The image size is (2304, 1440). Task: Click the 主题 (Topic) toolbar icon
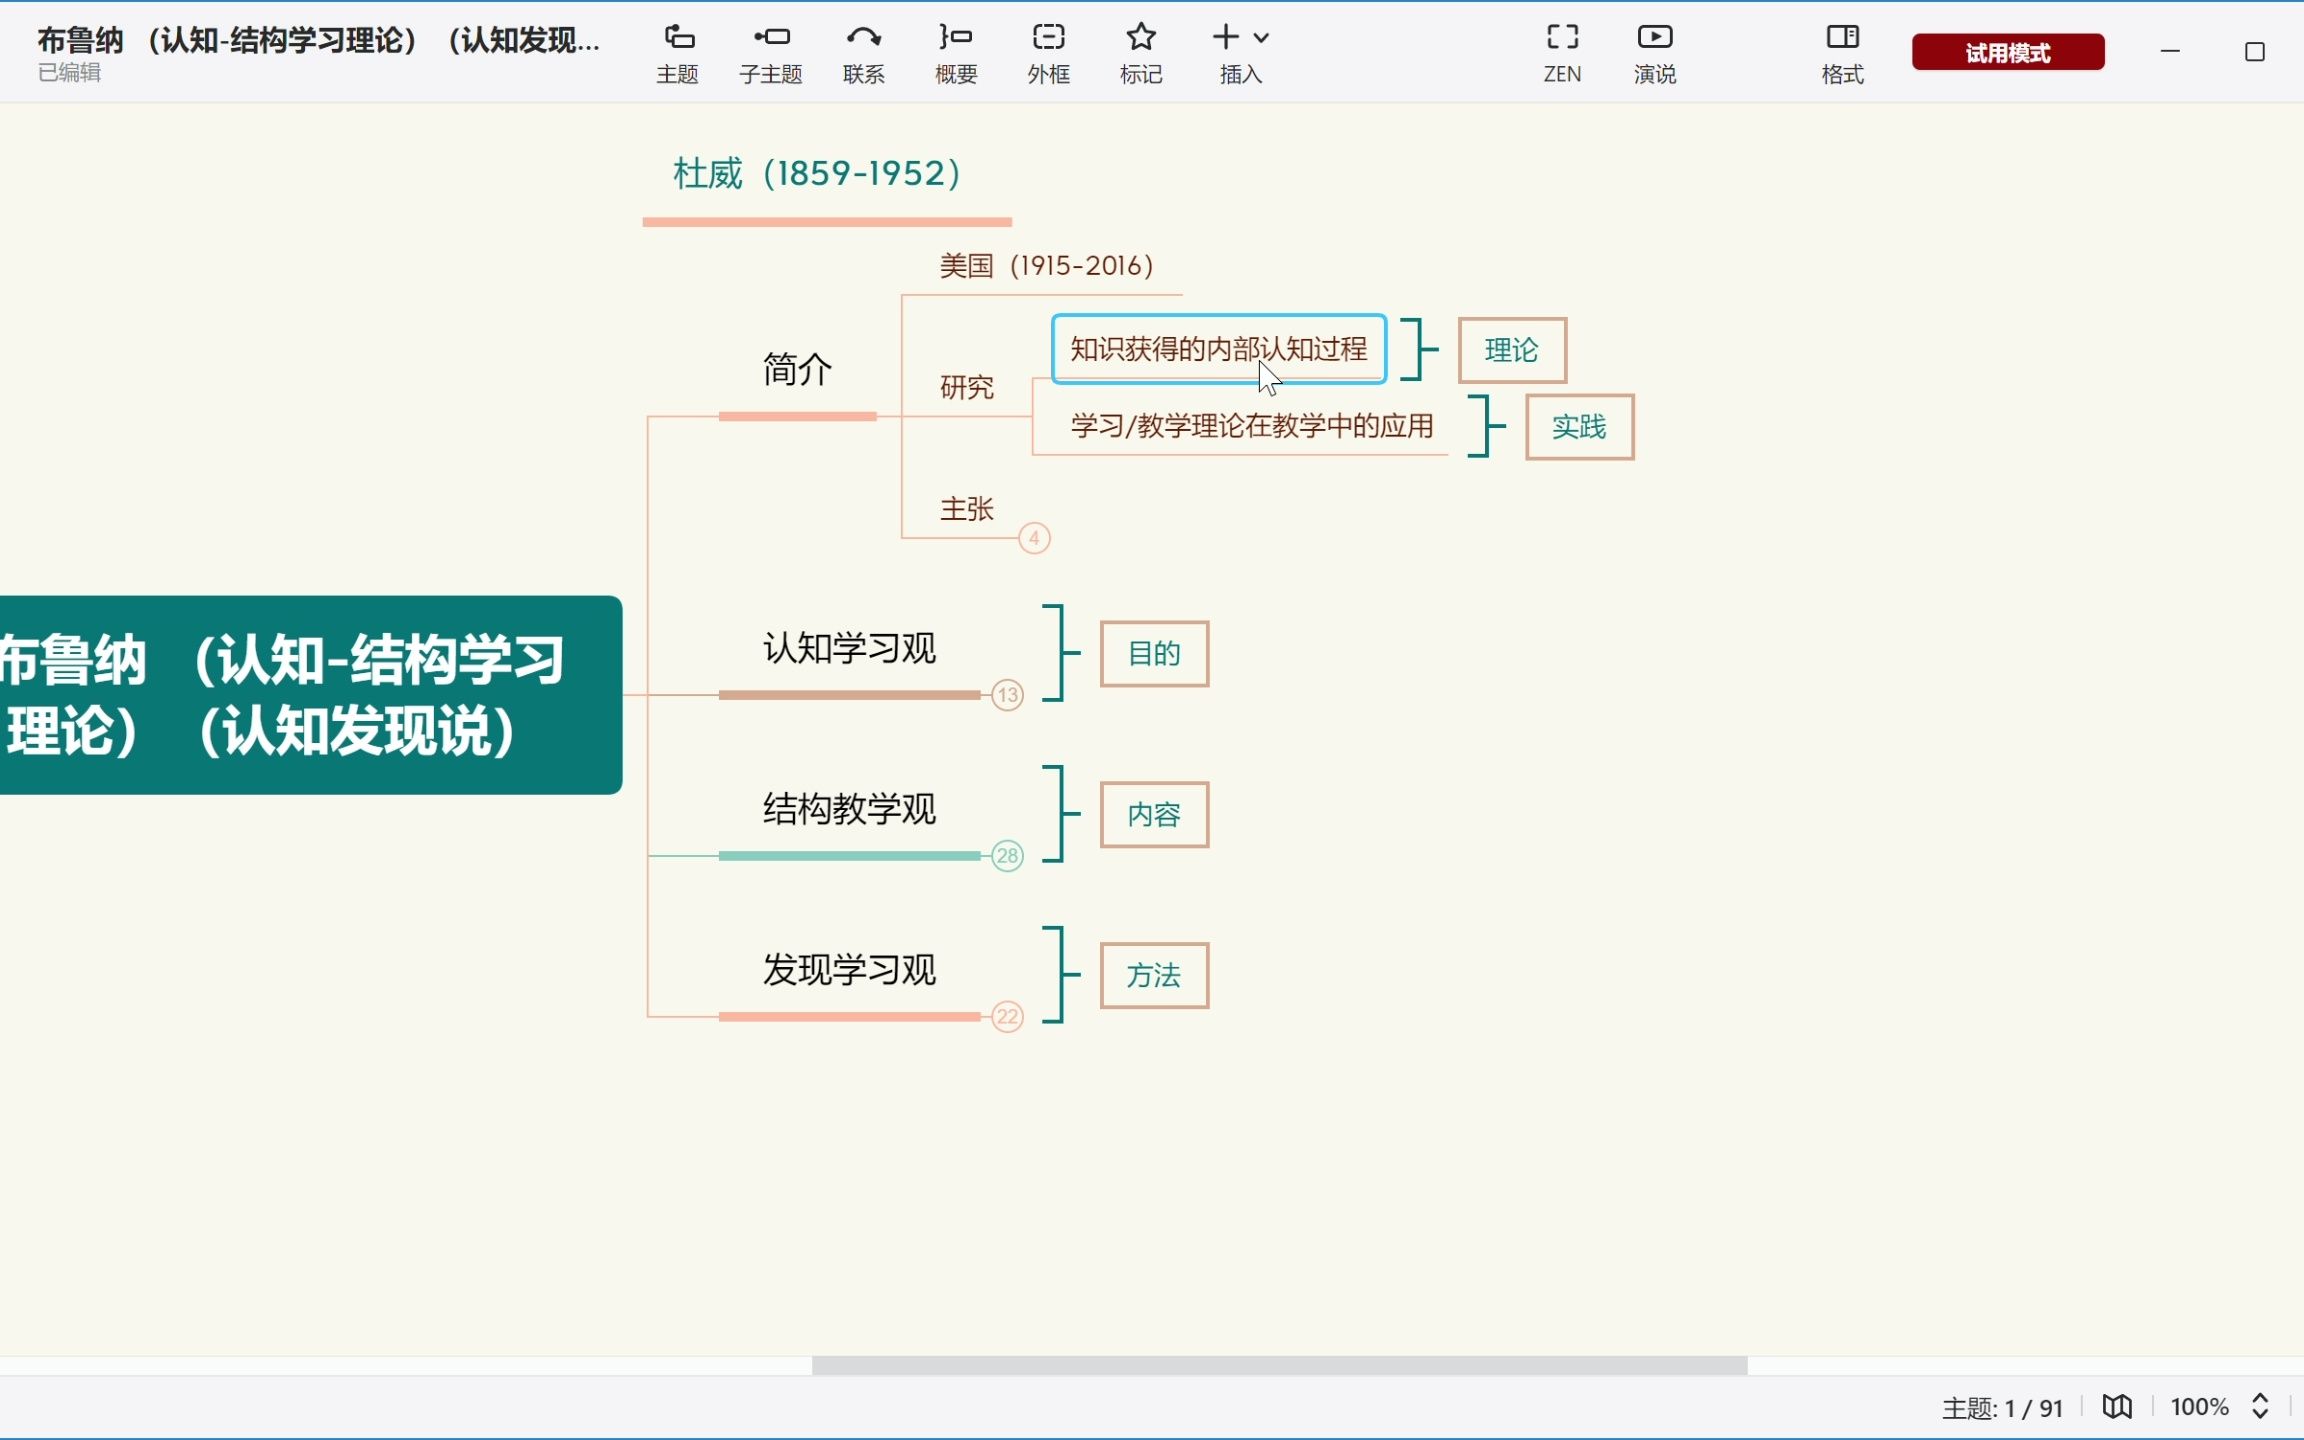point(678,54)
